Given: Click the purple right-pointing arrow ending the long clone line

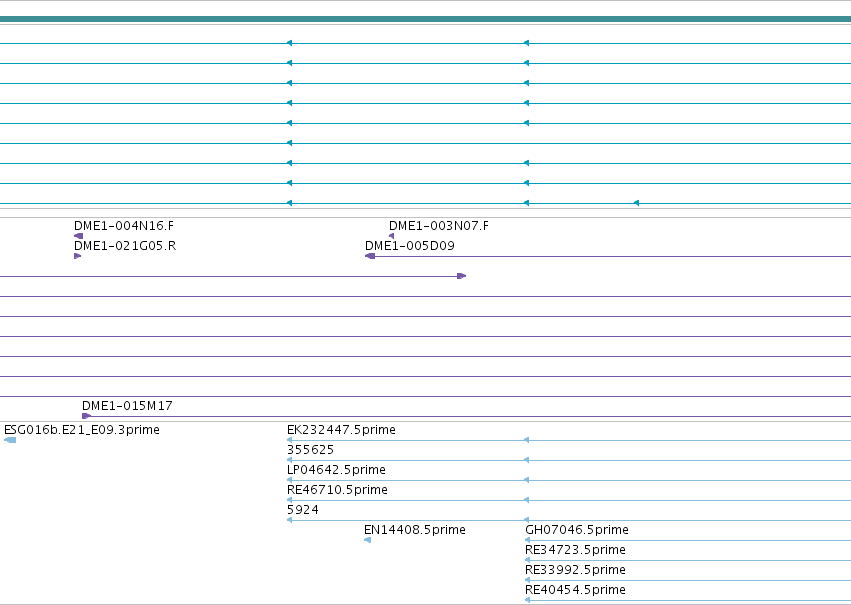Looking at the screenshot, I should click(x=462, y=276).
